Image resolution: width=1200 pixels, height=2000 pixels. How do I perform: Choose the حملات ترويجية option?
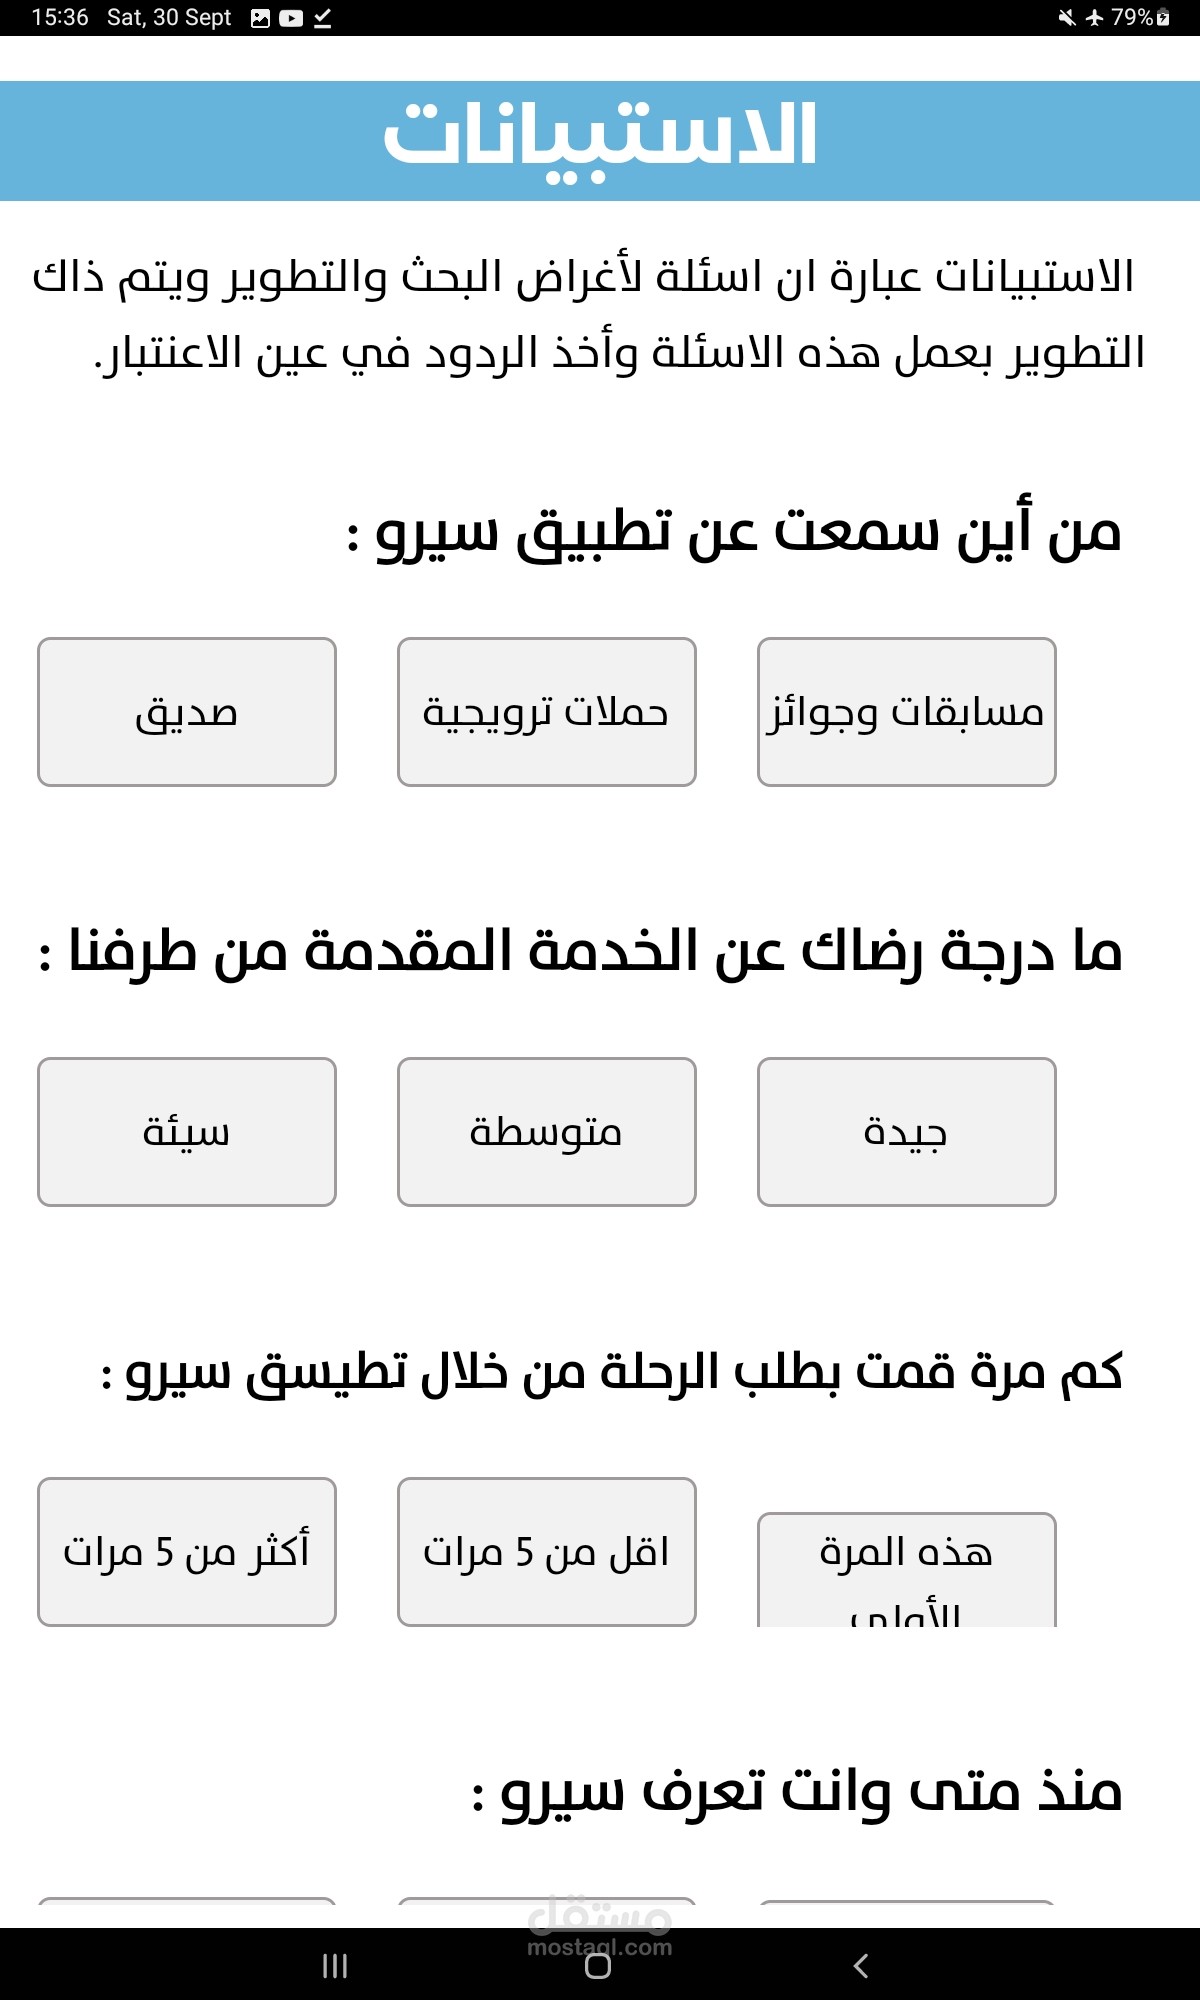click(x=547, y=712)
